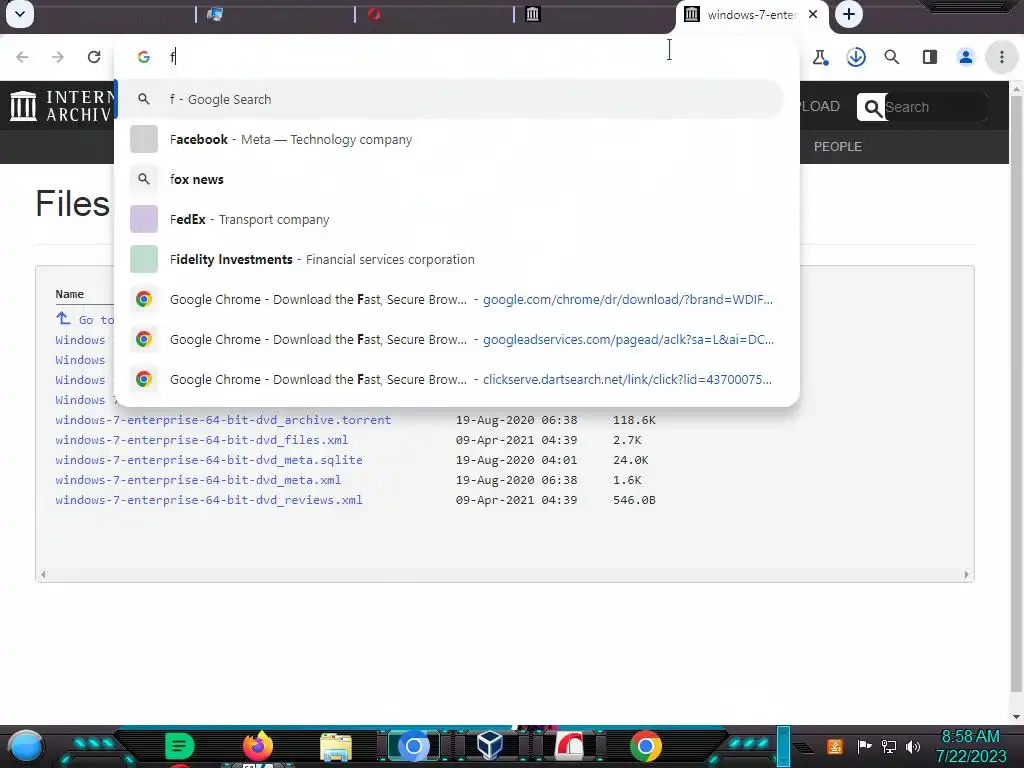Click the UPLOAD link in header
The height and width of the screenshot is (768, 1024).
(x=820, y=106)
